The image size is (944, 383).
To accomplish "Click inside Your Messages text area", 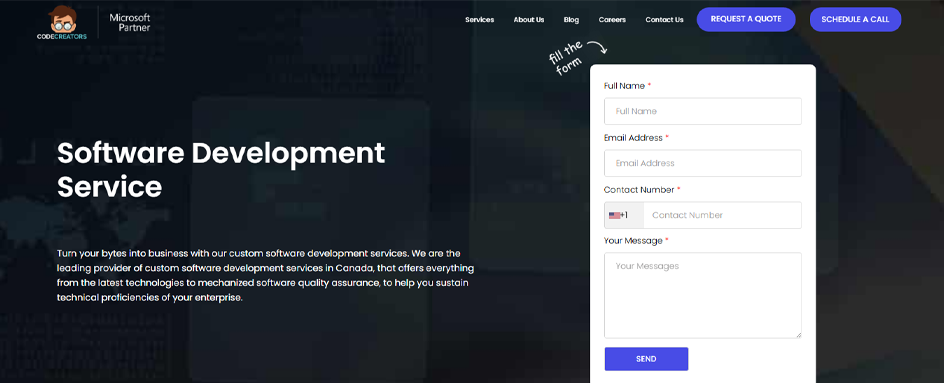I will coord(703,295).
